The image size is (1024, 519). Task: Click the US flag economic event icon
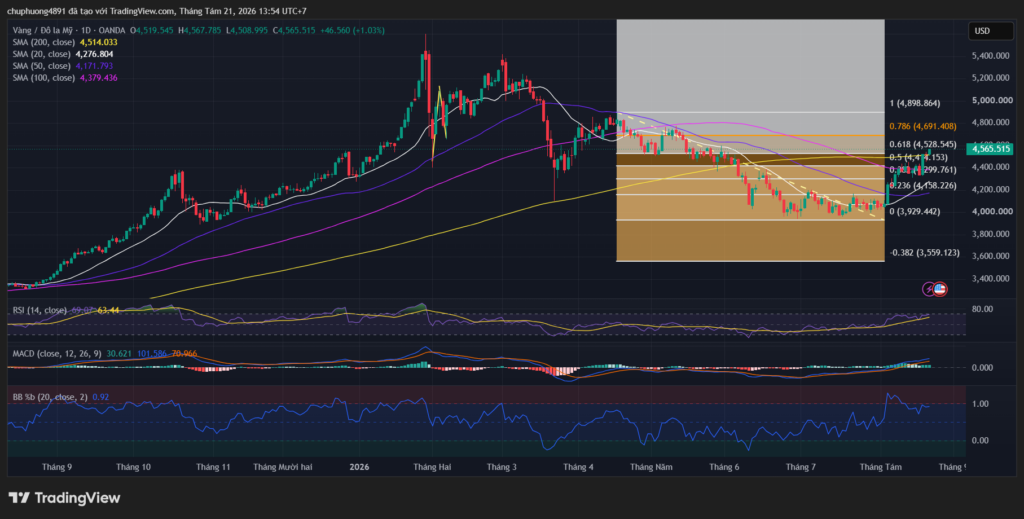tap(940, 289)
